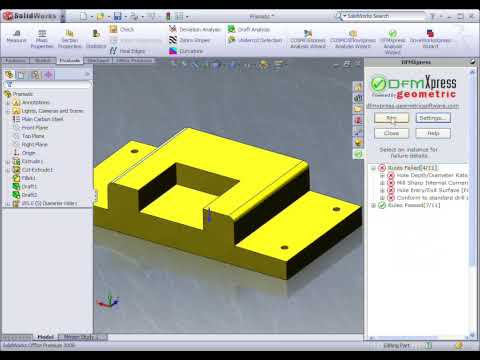The height and width of the screenshot is (360, 480).
Task: Select Front Plane in feature tree
Action: click(30, 128)
